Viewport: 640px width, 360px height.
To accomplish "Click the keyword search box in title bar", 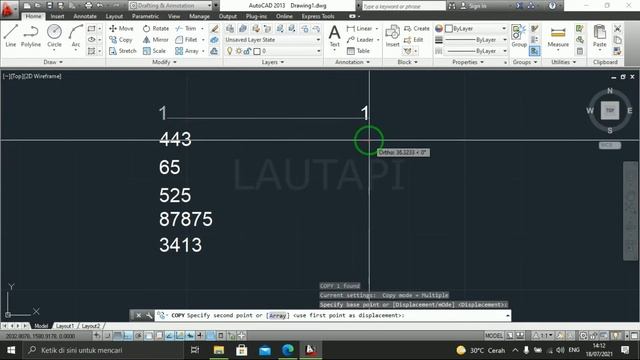I will [403, 6].
